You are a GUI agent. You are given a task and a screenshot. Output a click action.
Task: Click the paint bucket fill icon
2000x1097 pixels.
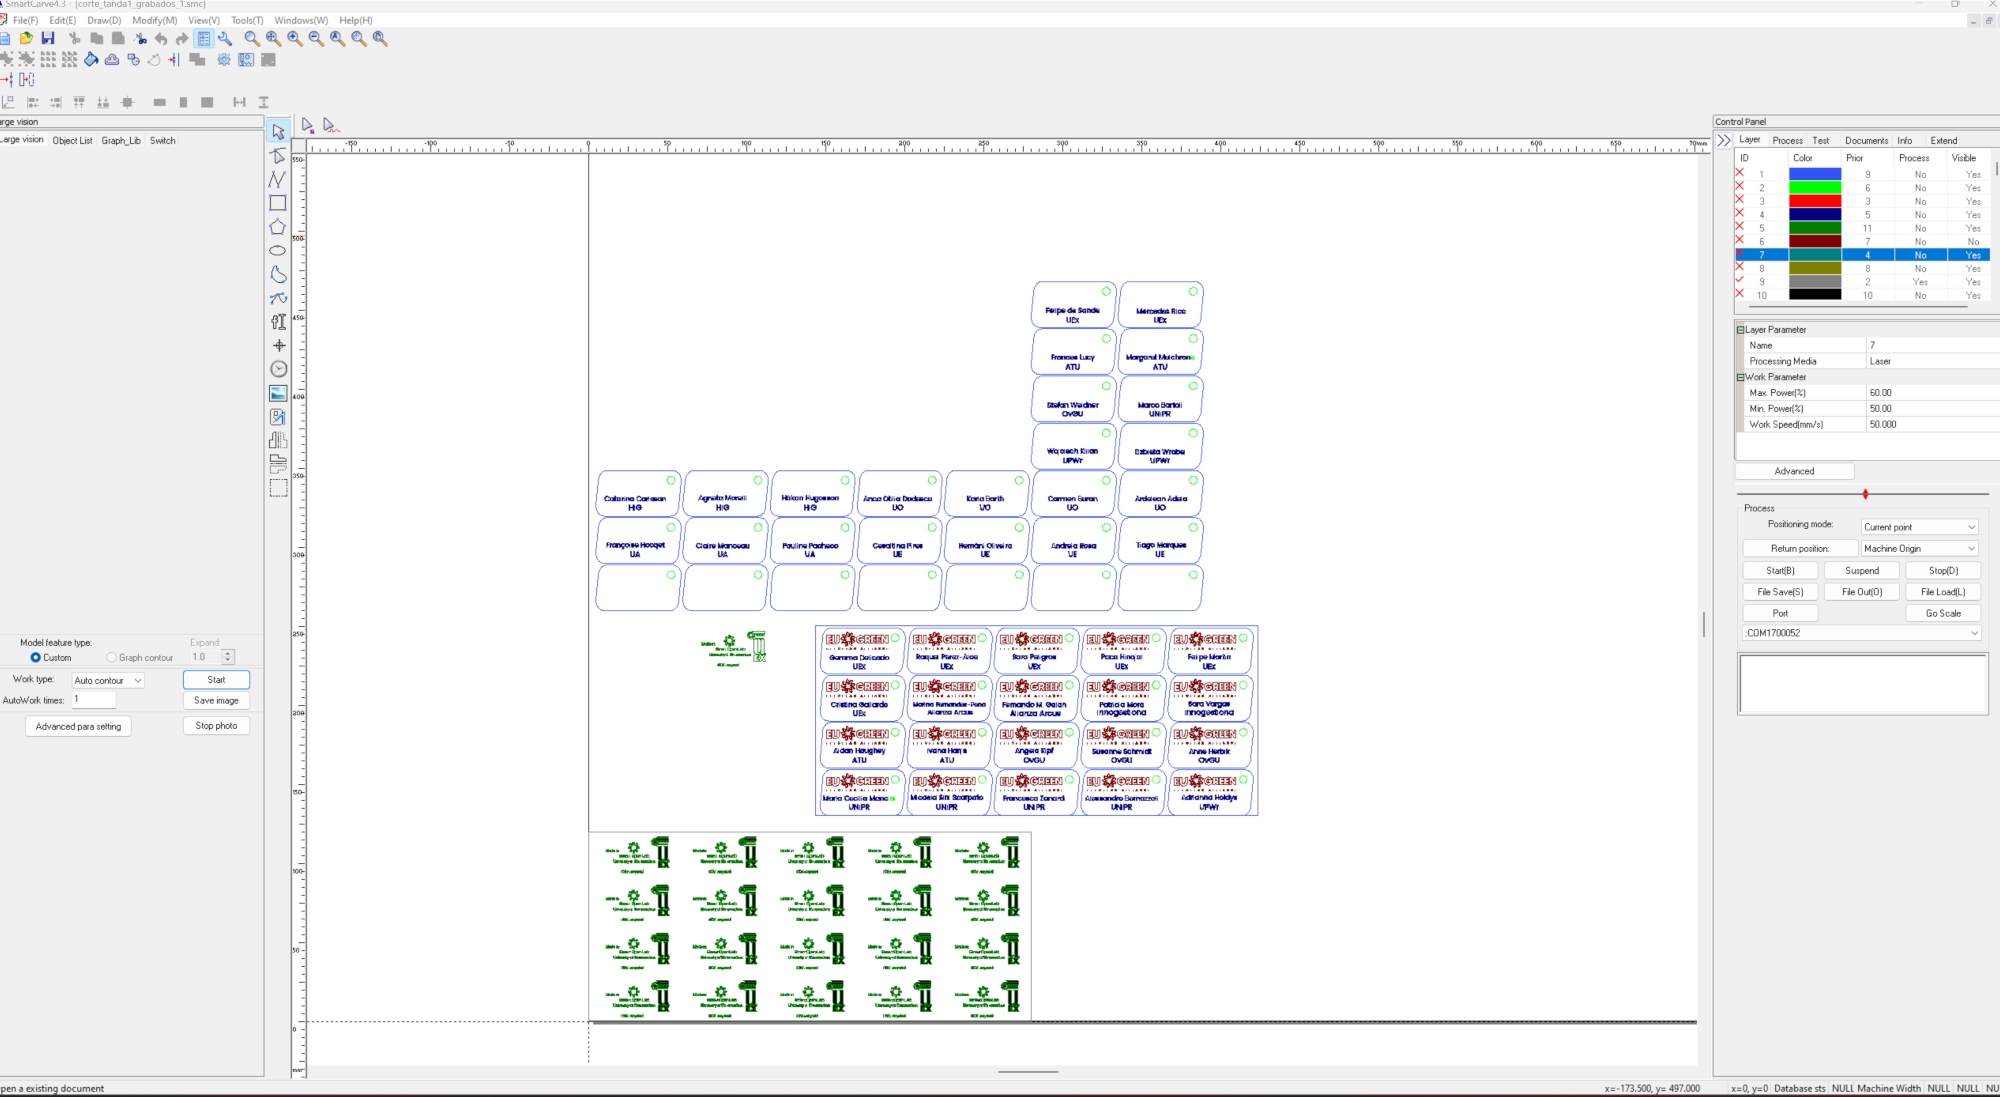(91, 60)
